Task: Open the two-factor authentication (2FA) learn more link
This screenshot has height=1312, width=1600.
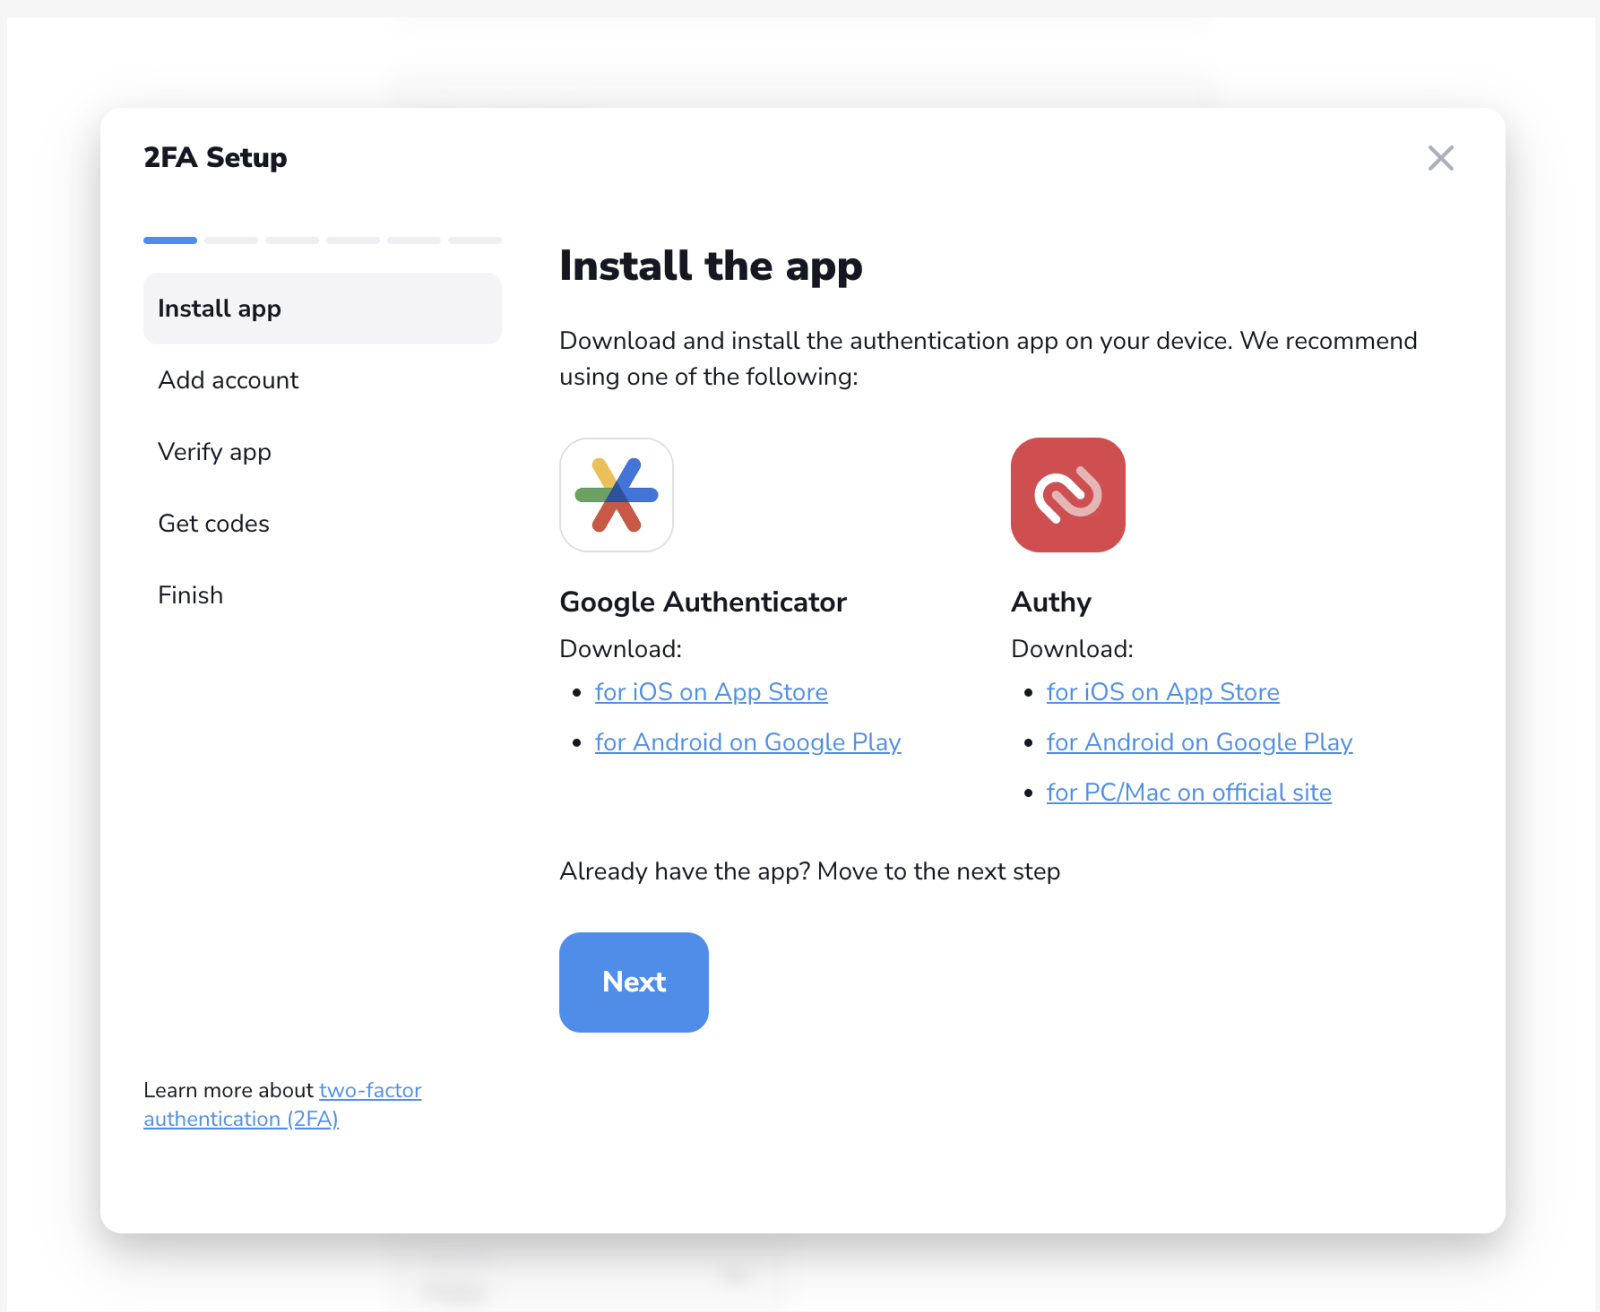Action: pos(282,1104)
